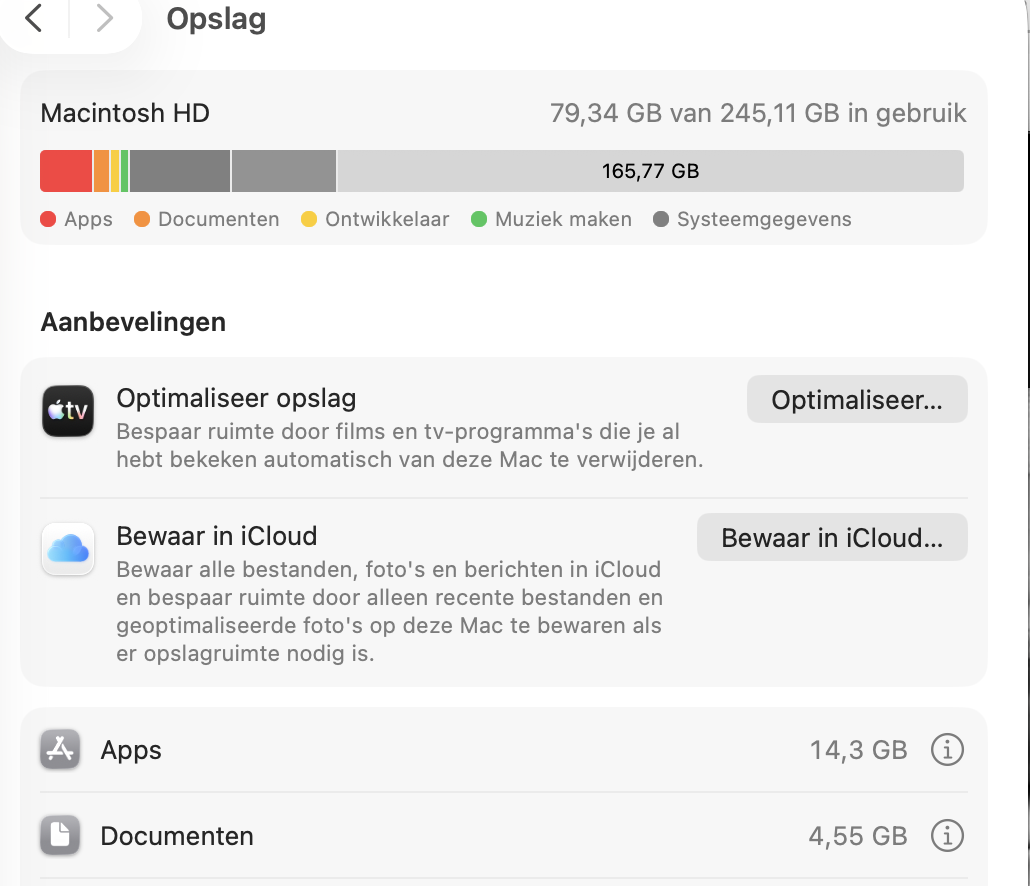Viewport: 1030px width, 886px height.
Task: Click the red Apps legend dot
Action: tap(48, 220)
